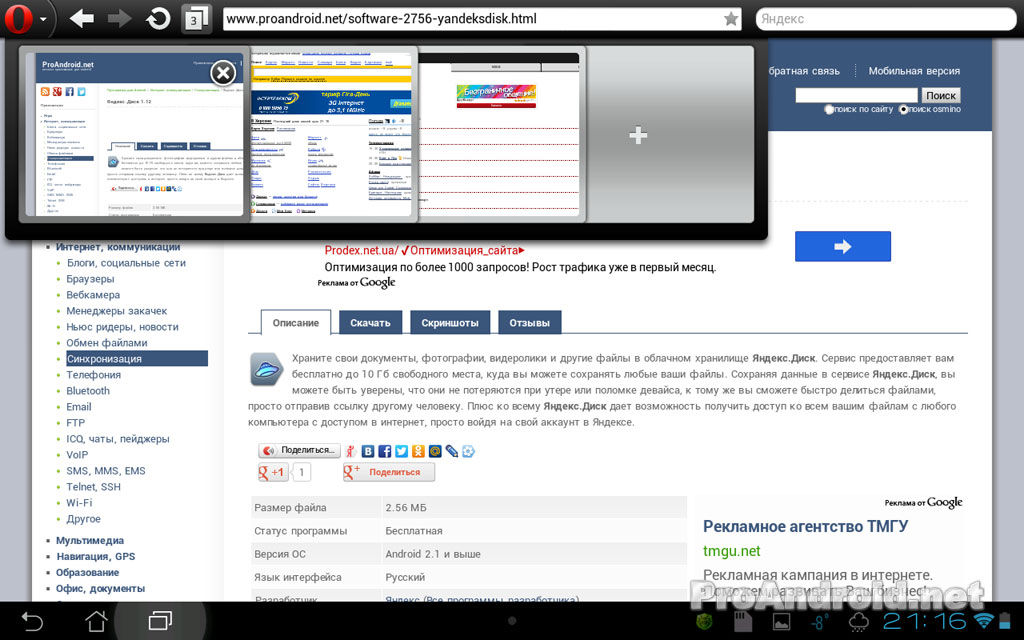Screen dimensions: 1024x640
Task: Open Bluetooth category
Action: click(88, 391)
